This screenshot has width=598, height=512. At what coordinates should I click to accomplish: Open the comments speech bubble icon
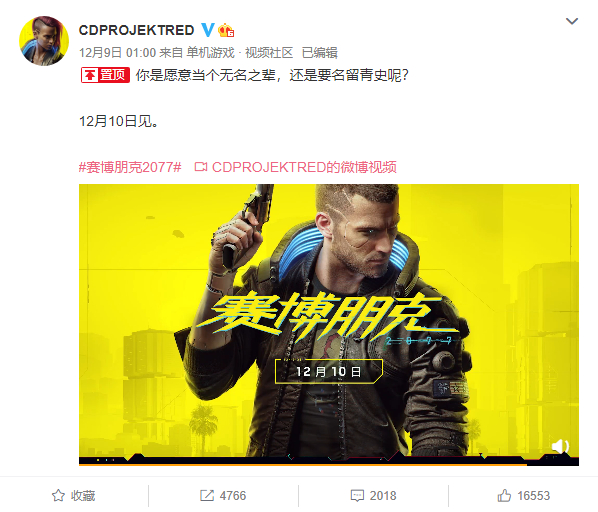pos(357,496)
